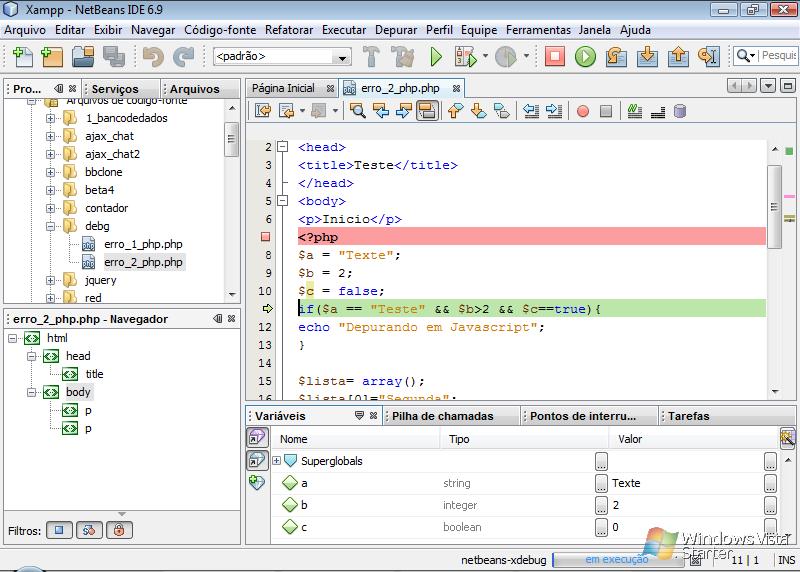This screenshot has height=572, width=800.
Task: Expand the bbclone folder
Action: (50, 172)
